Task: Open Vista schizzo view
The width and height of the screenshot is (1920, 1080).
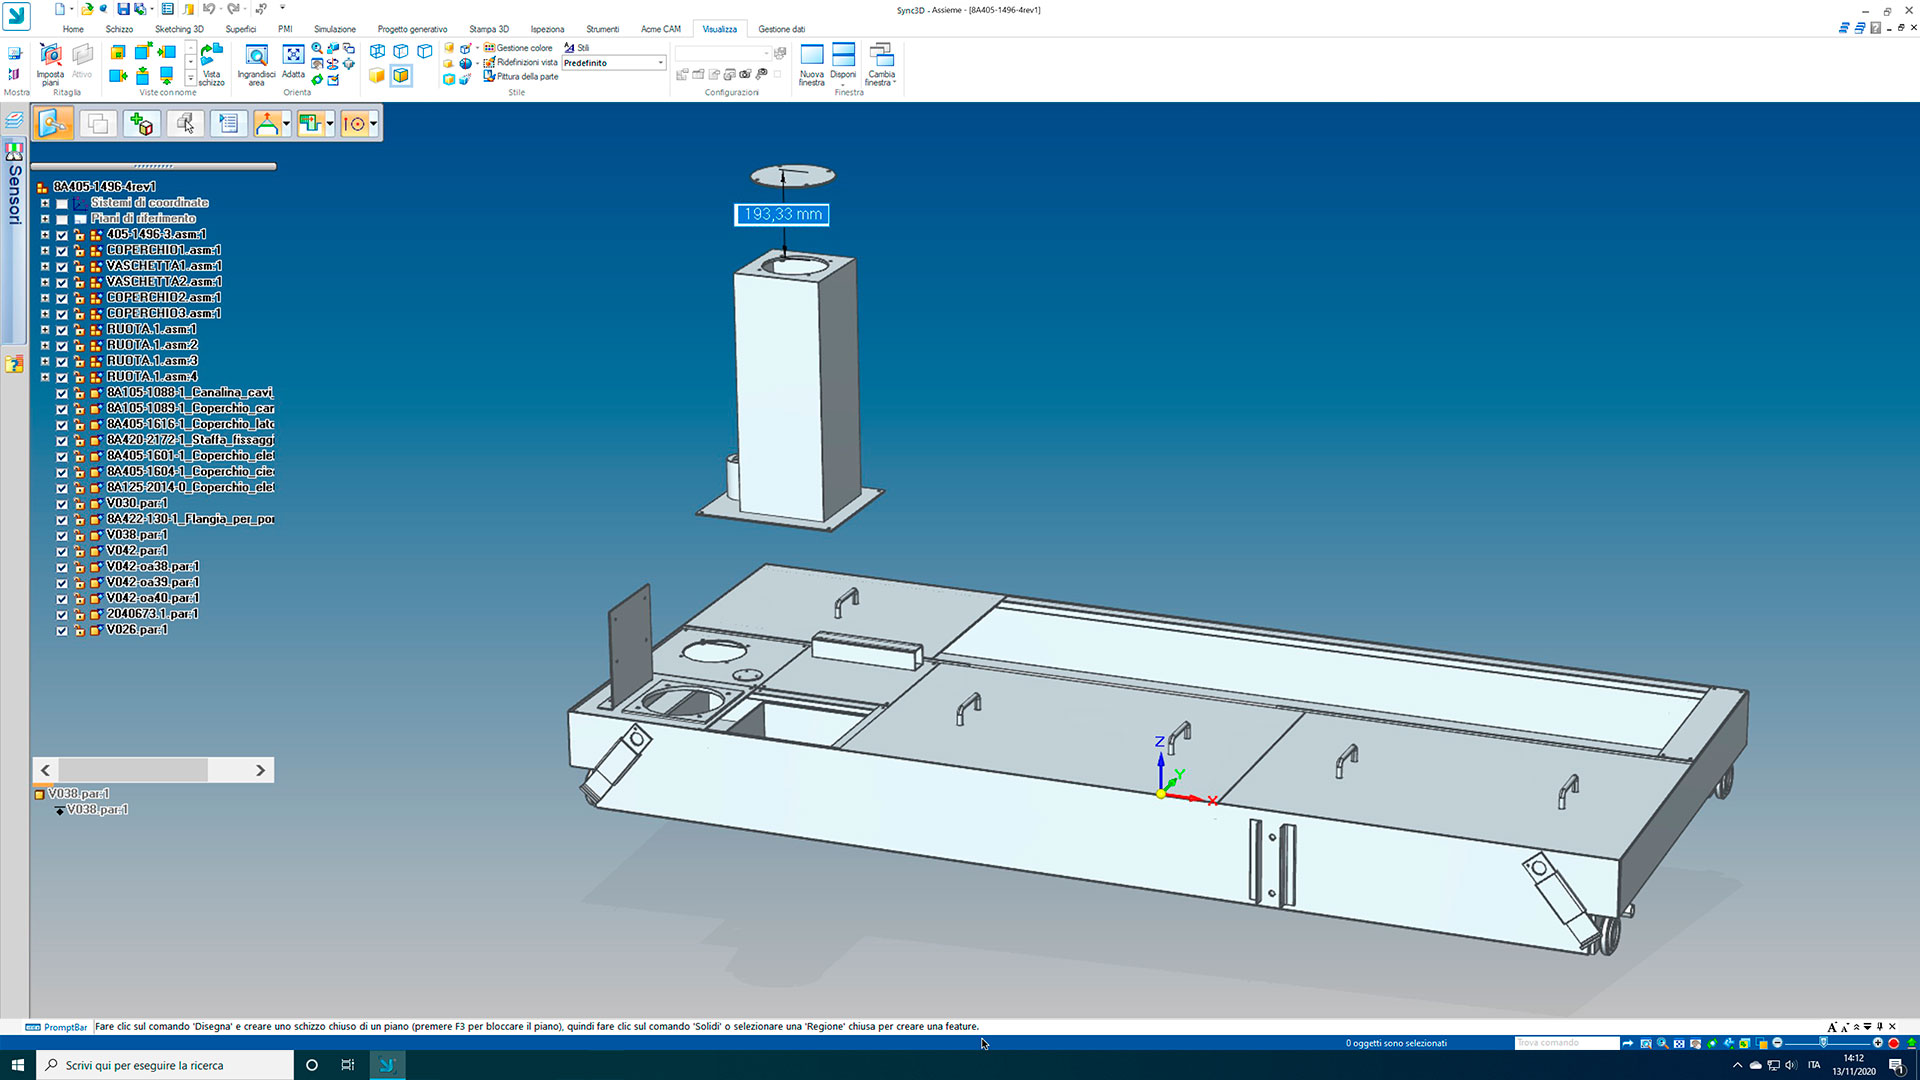Action: coord(211,64)
